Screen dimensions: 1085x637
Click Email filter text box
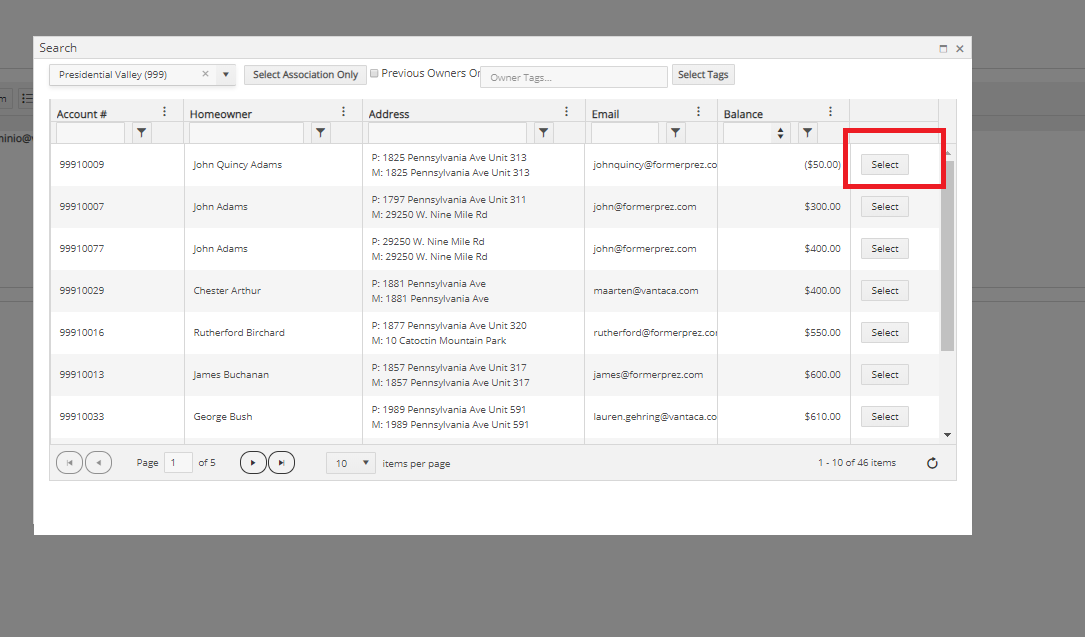coord(625,133)
